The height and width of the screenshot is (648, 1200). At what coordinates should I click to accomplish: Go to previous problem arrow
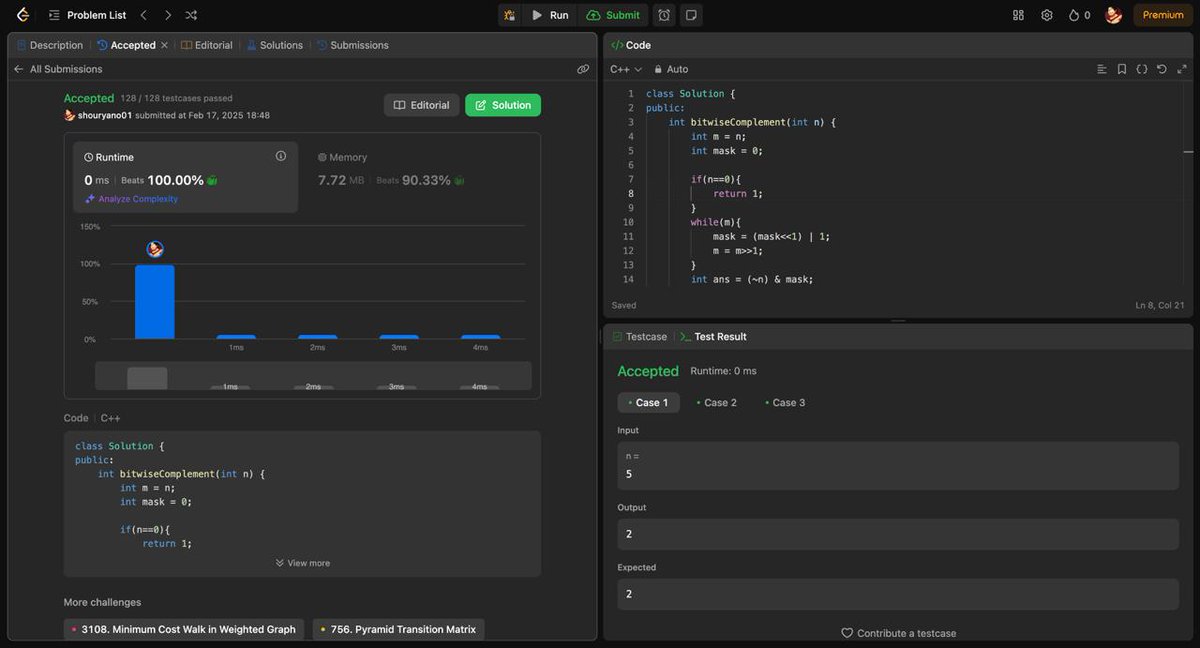(143, 15)
